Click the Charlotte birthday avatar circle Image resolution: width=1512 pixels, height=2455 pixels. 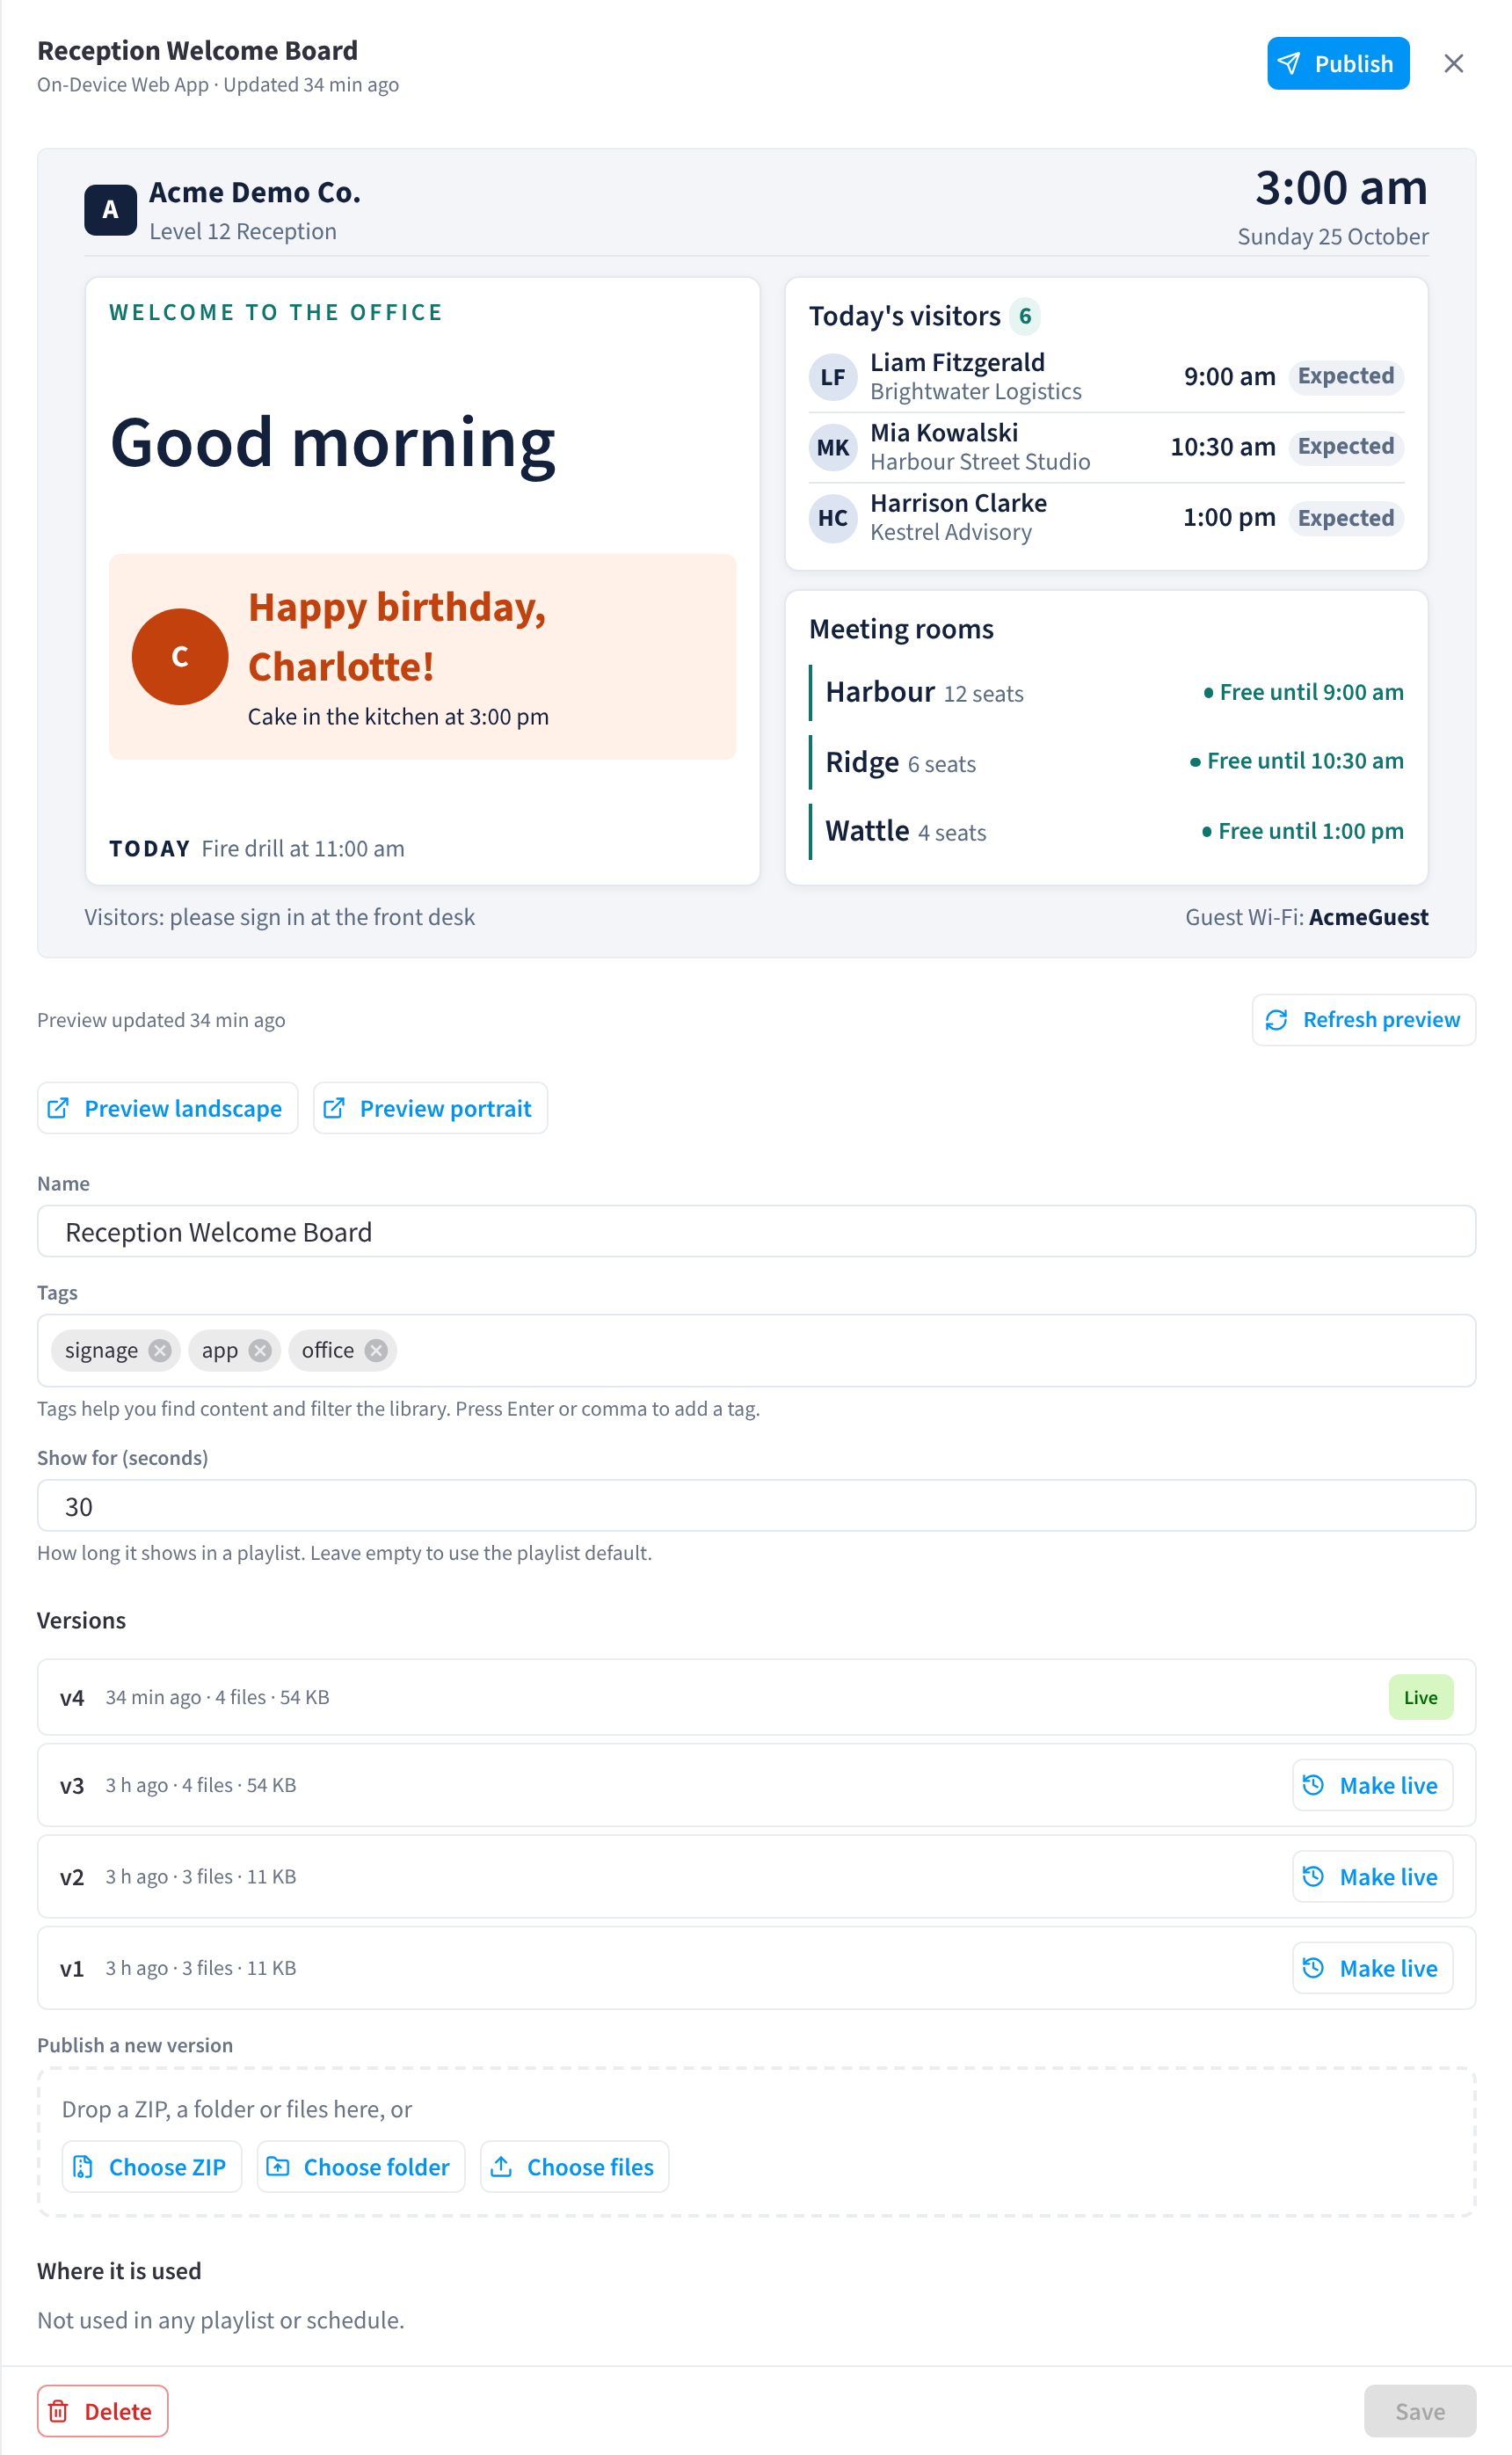[x=180, y=656]
